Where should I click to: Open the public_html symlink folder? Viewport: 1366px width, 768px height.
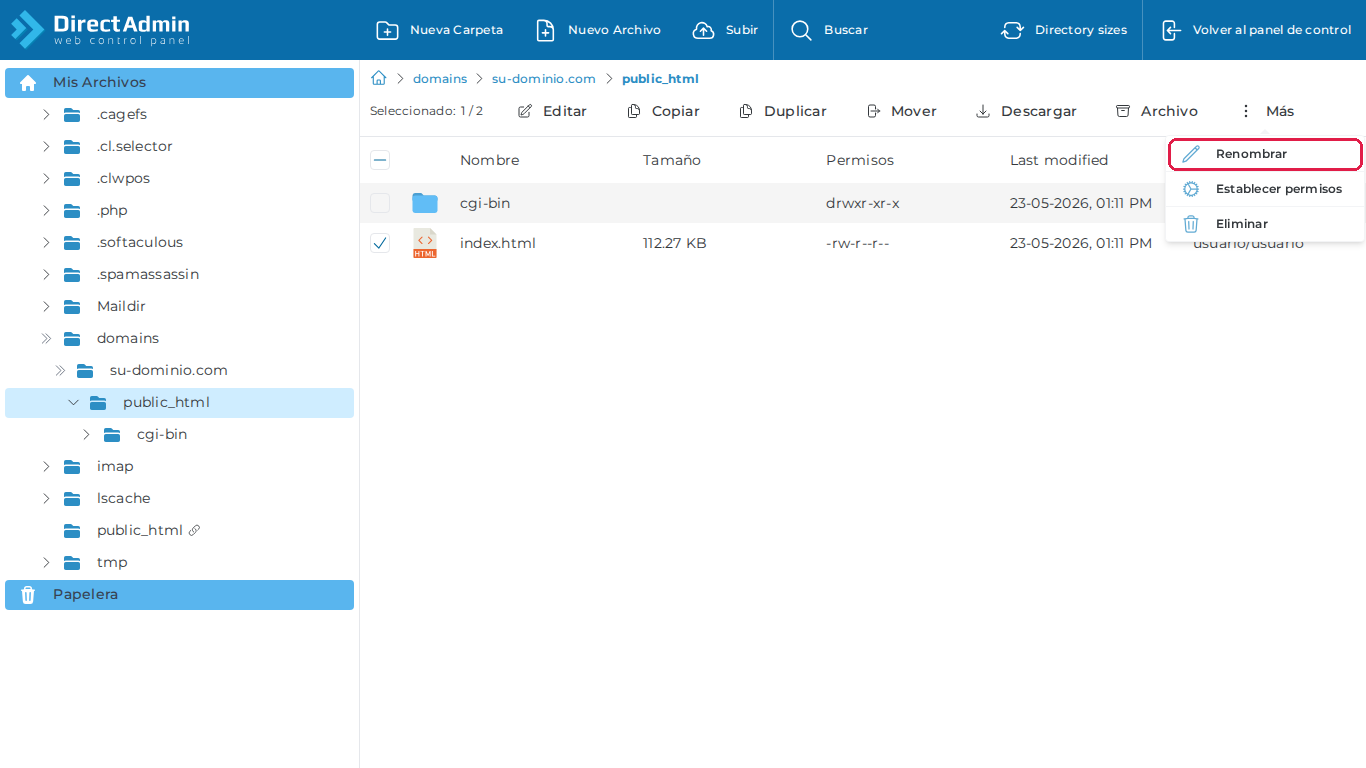tap(140, 530)
